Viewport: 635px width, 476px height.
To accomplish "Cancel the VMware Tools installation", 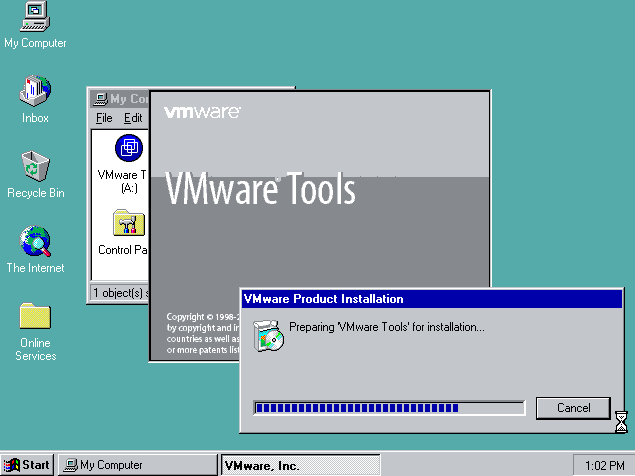I will [x=573, y=408].
